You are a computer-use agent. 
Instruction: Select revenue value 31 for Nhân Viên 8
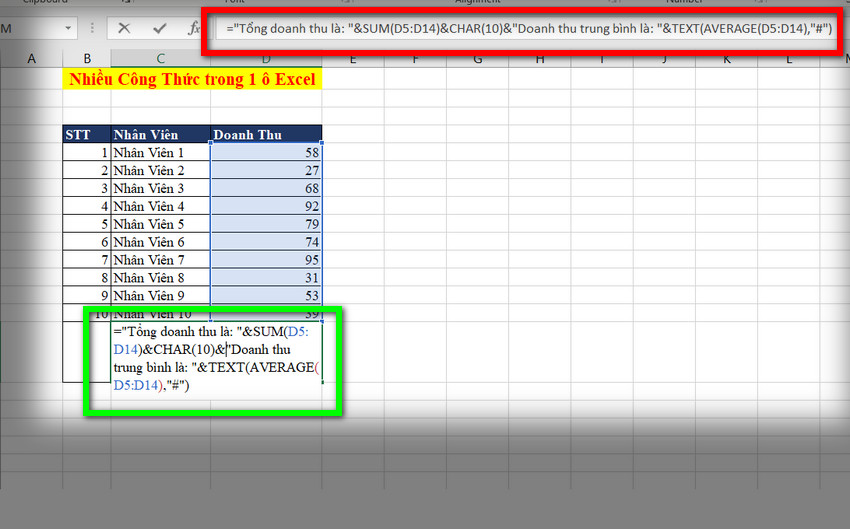click(x=266, y=278)
